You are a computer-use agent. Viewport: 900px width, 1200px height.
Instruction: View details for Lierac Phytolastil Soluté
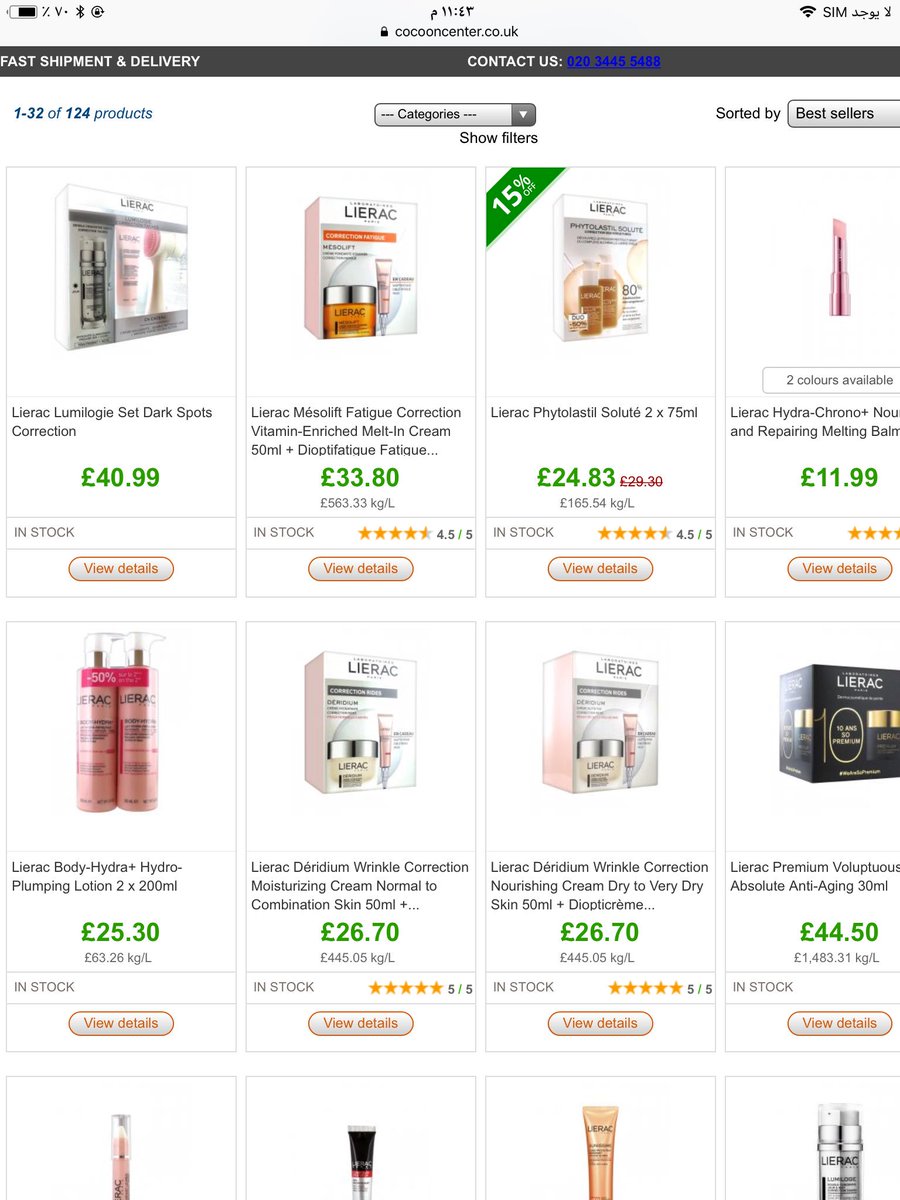click(x=600, y=568)
